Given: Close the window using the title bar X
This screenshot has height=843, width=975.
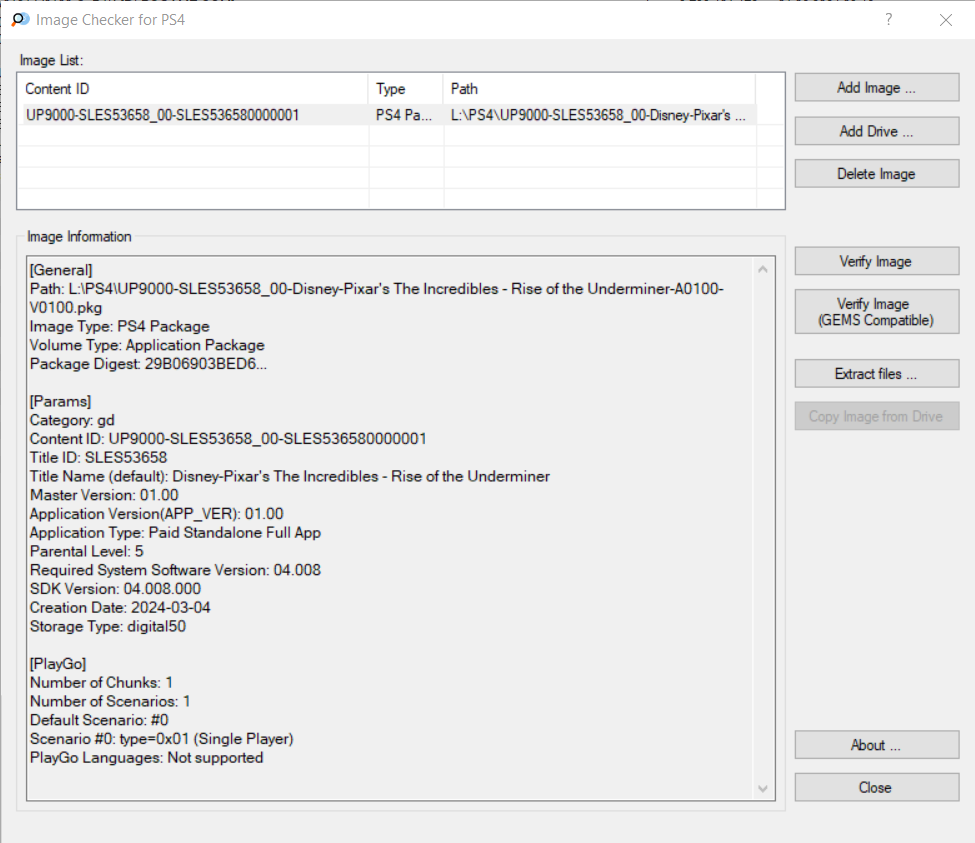Looking at the screenshot, I should point(946,19).
